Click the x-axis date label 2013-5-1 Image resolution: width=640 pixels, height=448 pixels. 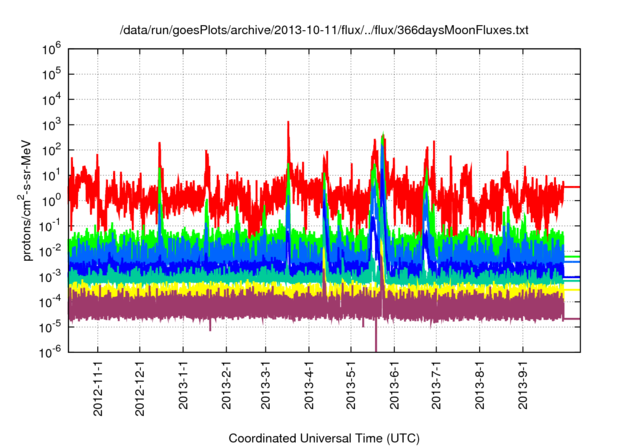click(x=351, y=385)
